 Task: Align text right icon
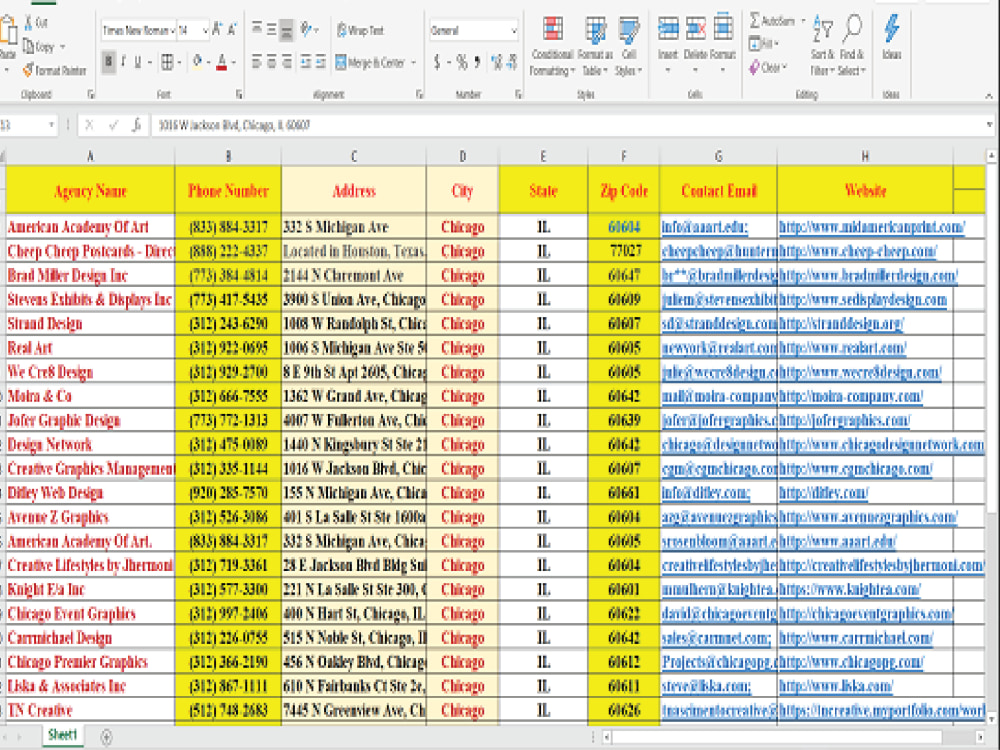tap(287, 62)
